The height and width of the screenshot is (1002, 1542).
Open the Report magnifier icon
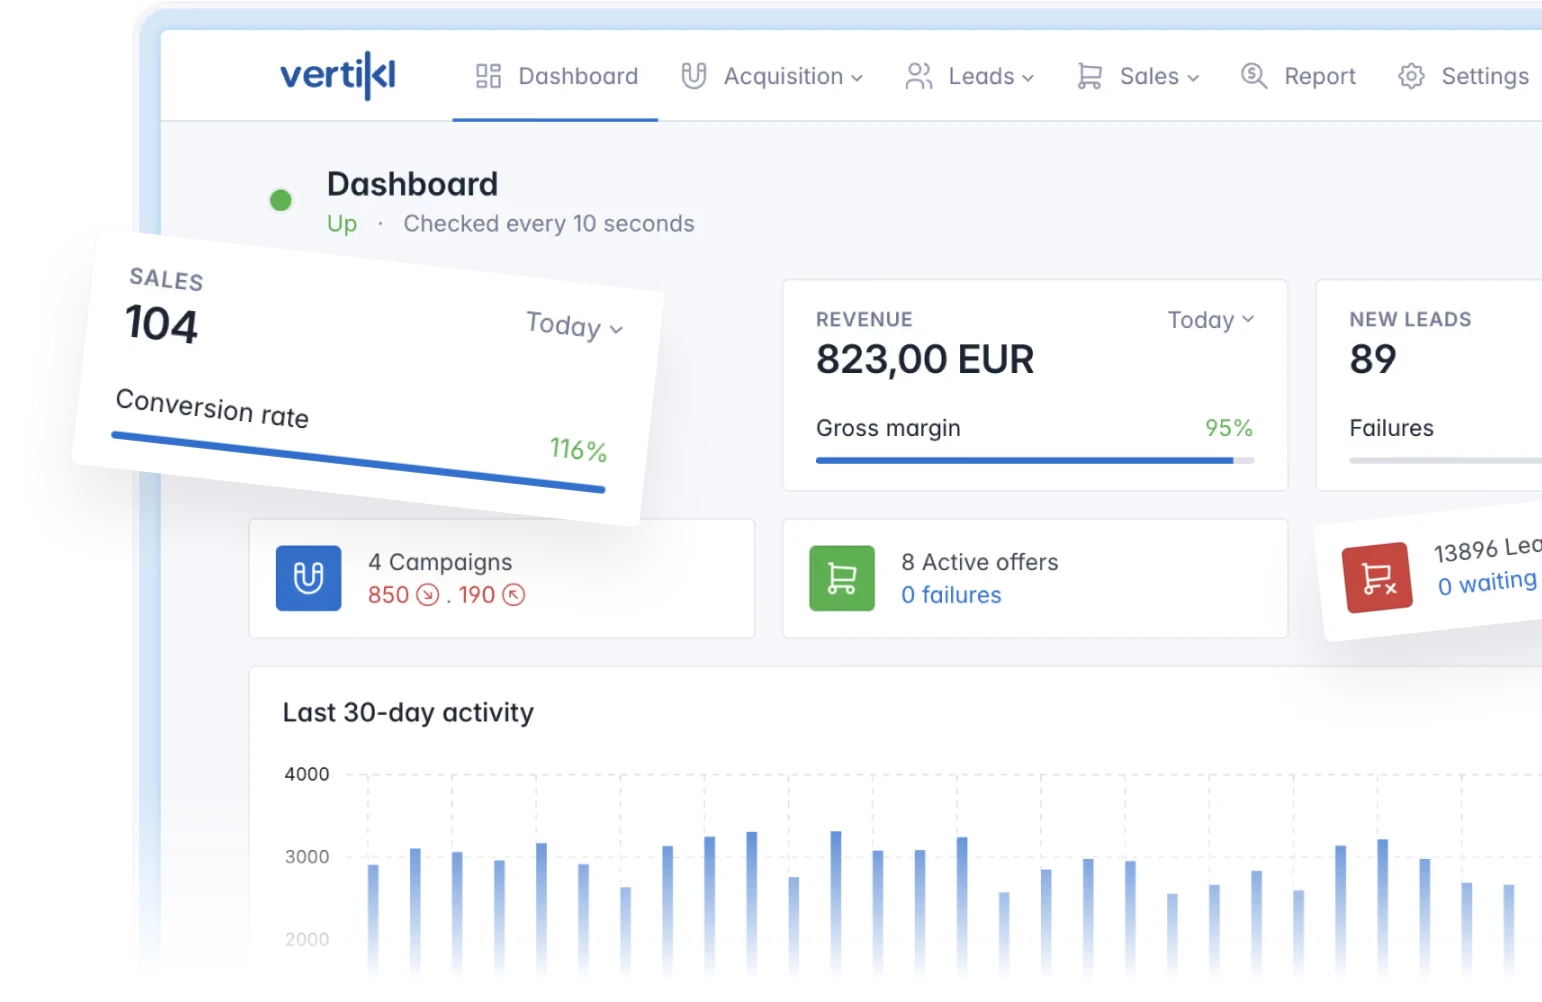click(x=1251, y=75)
